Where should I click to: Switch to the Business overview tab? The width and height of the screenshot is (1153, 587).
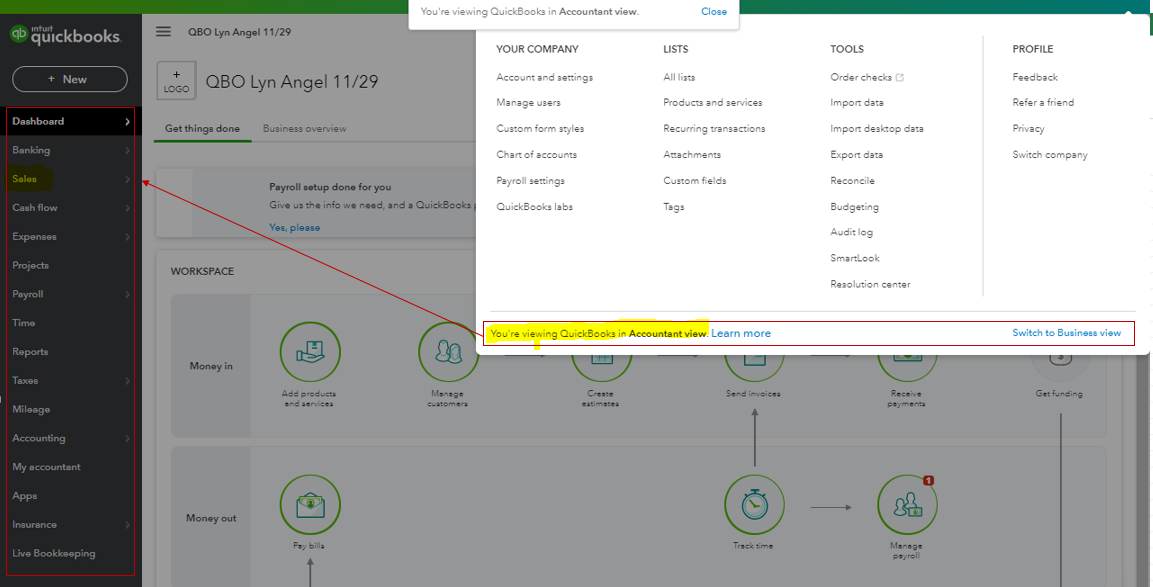[304, 128]
